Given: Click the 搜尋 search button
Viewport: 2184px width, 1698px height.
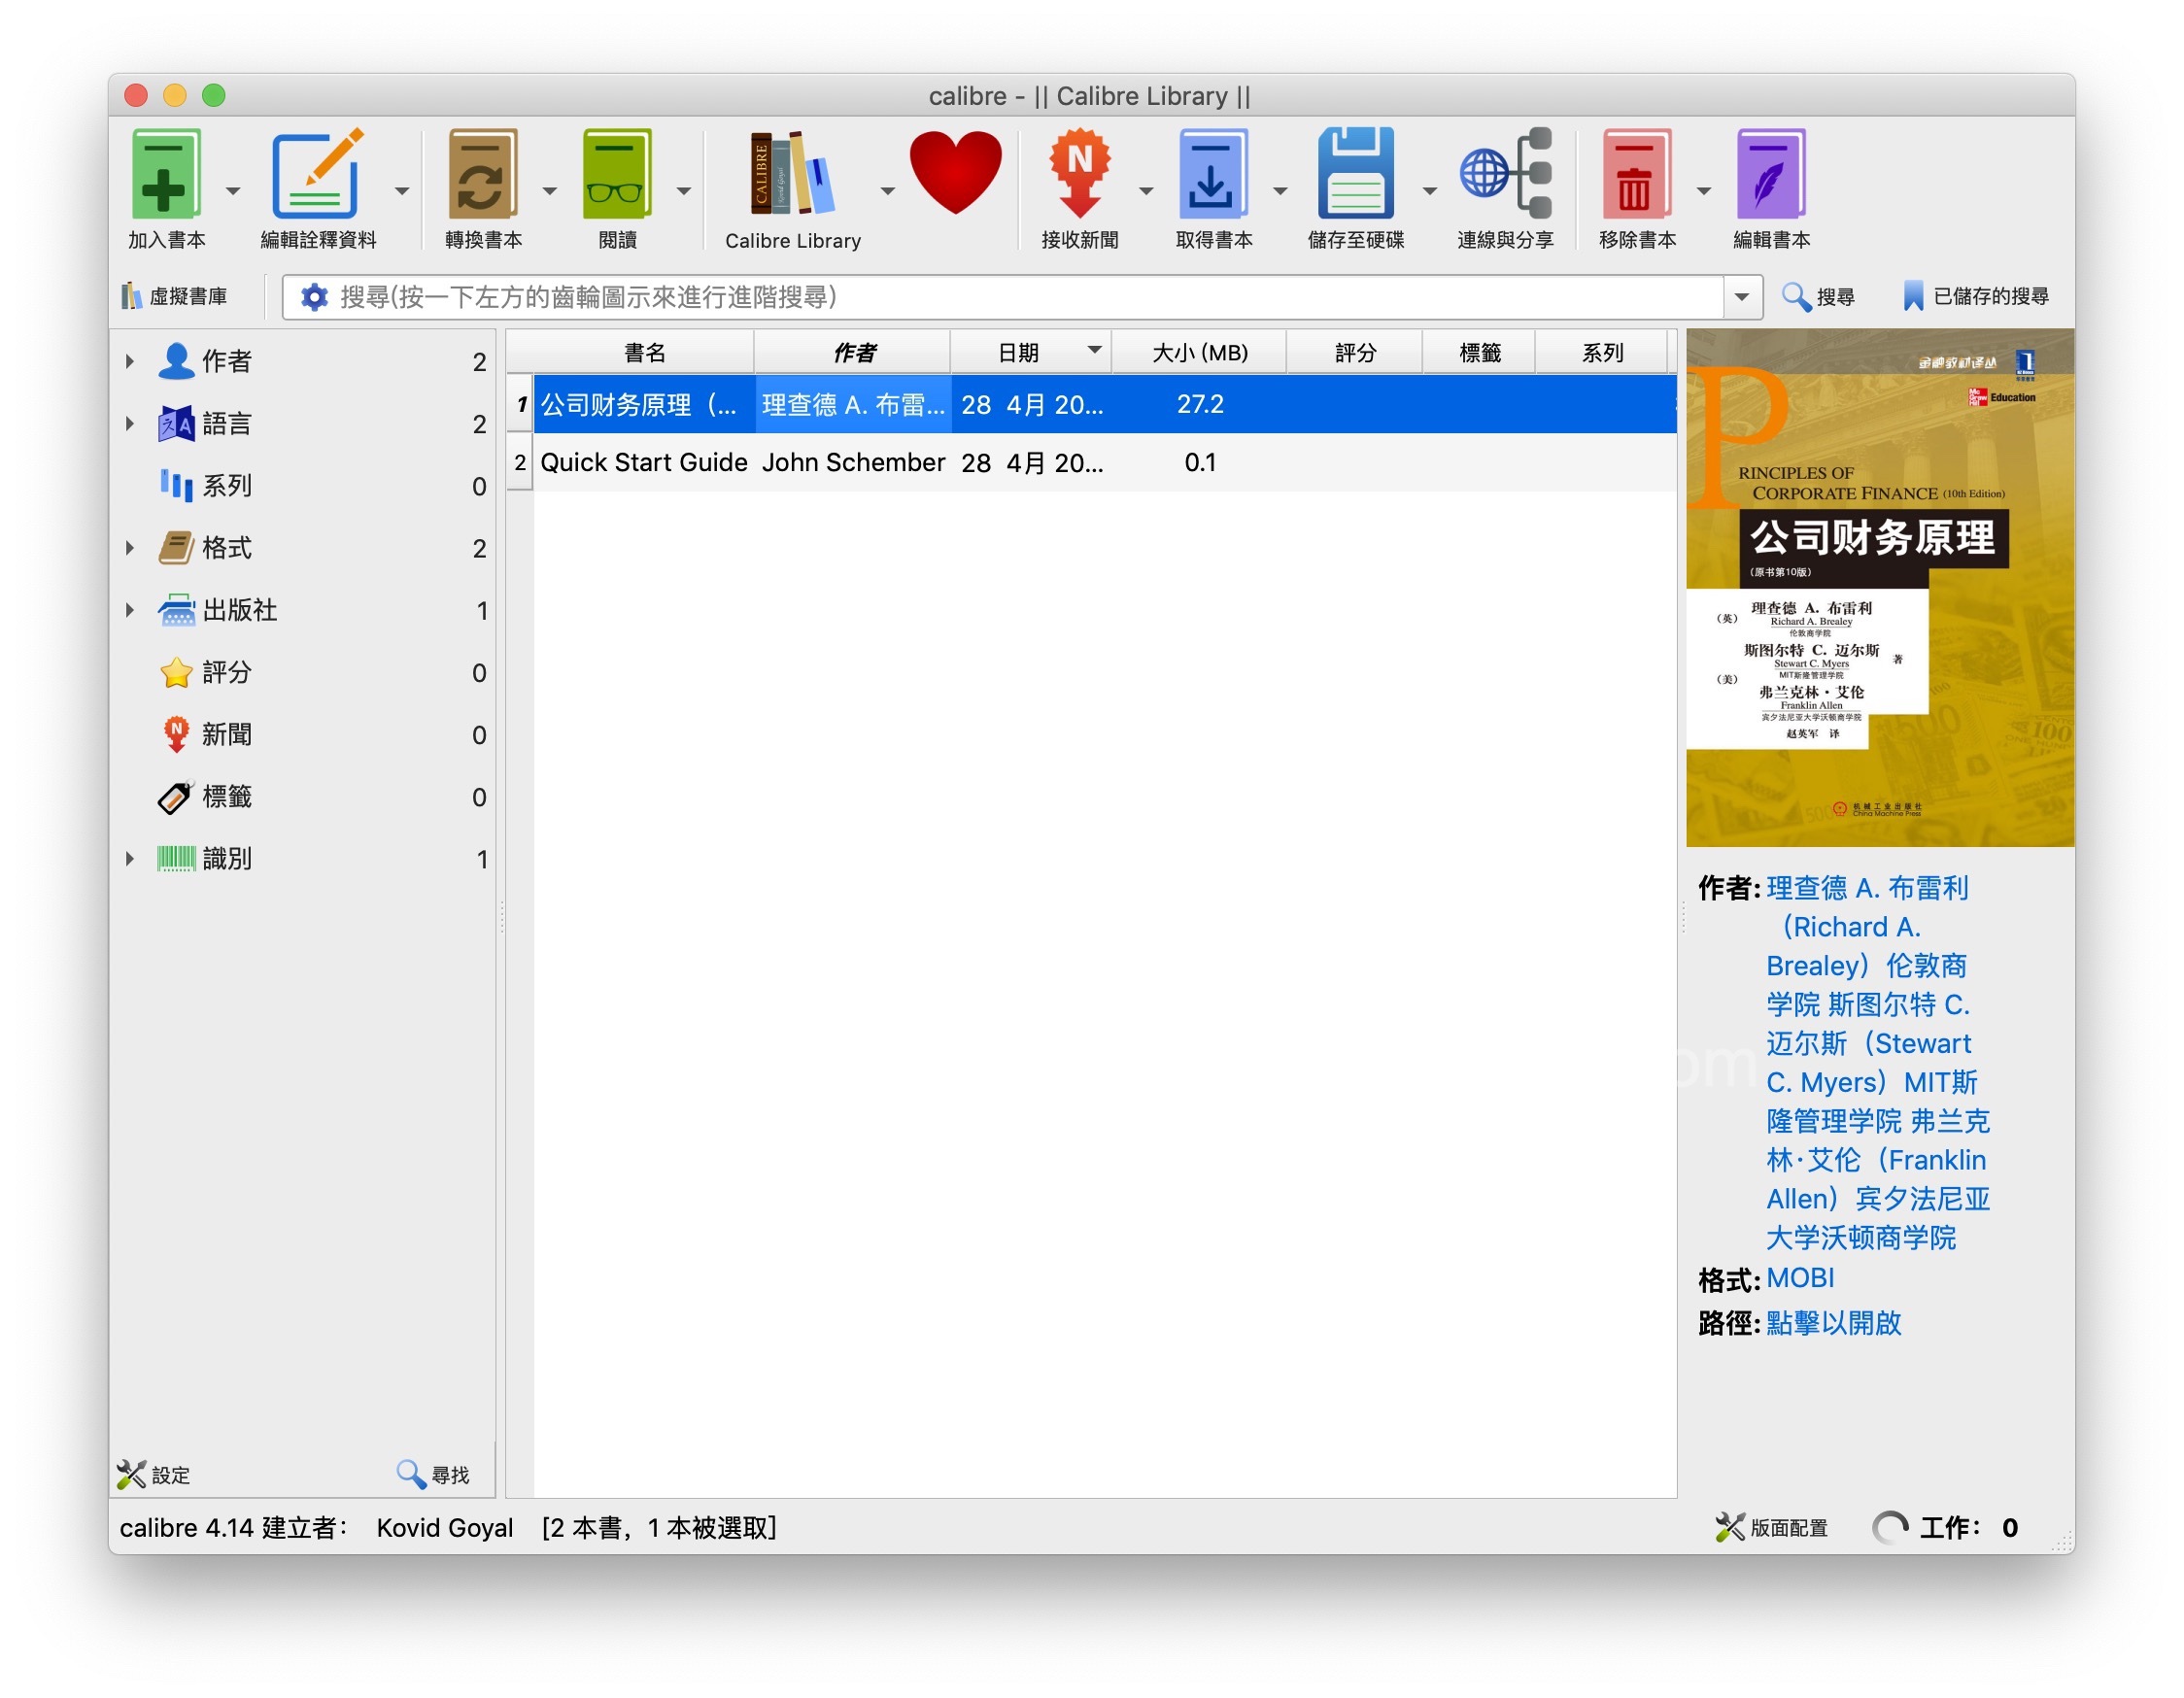Looking at the screenshot, I should [x=1819, y=296].
